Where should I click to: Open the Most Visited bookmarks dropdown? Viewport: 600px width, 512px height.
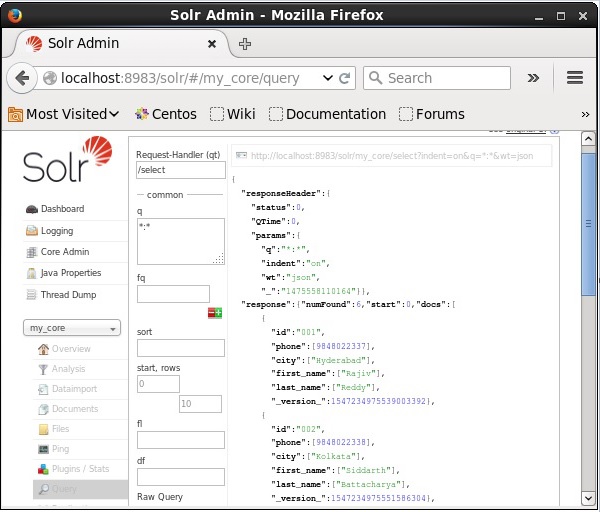pos(64,114)
